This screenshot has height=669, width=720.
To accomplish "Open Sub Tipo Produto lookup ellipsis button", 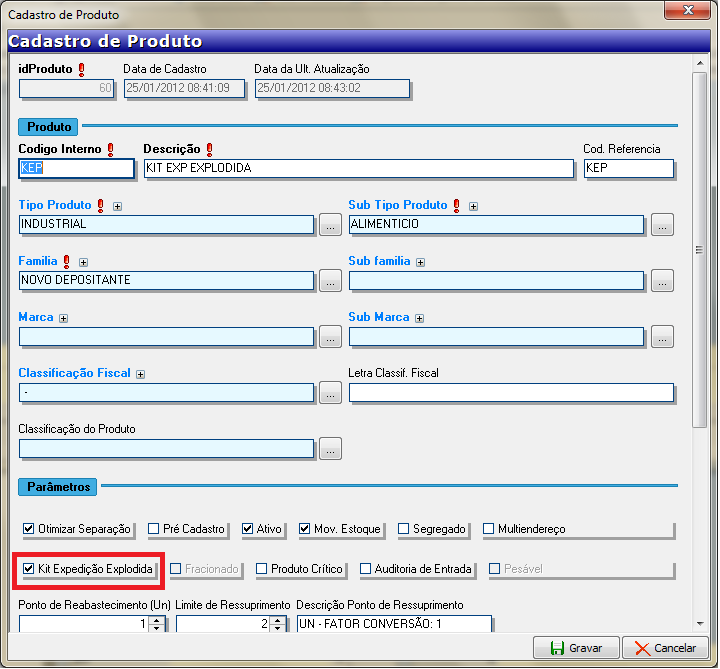I will (x=662, y=225).
